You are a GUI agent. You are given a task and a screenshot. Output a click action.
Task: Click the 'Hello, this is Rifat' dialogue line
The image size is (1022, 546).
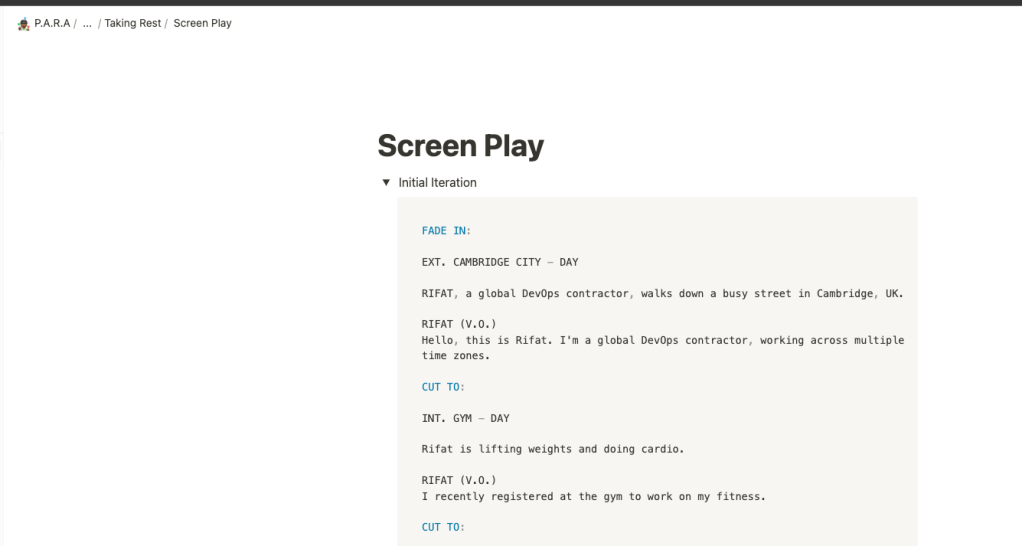pyautogui.click(x=663, y=340)
